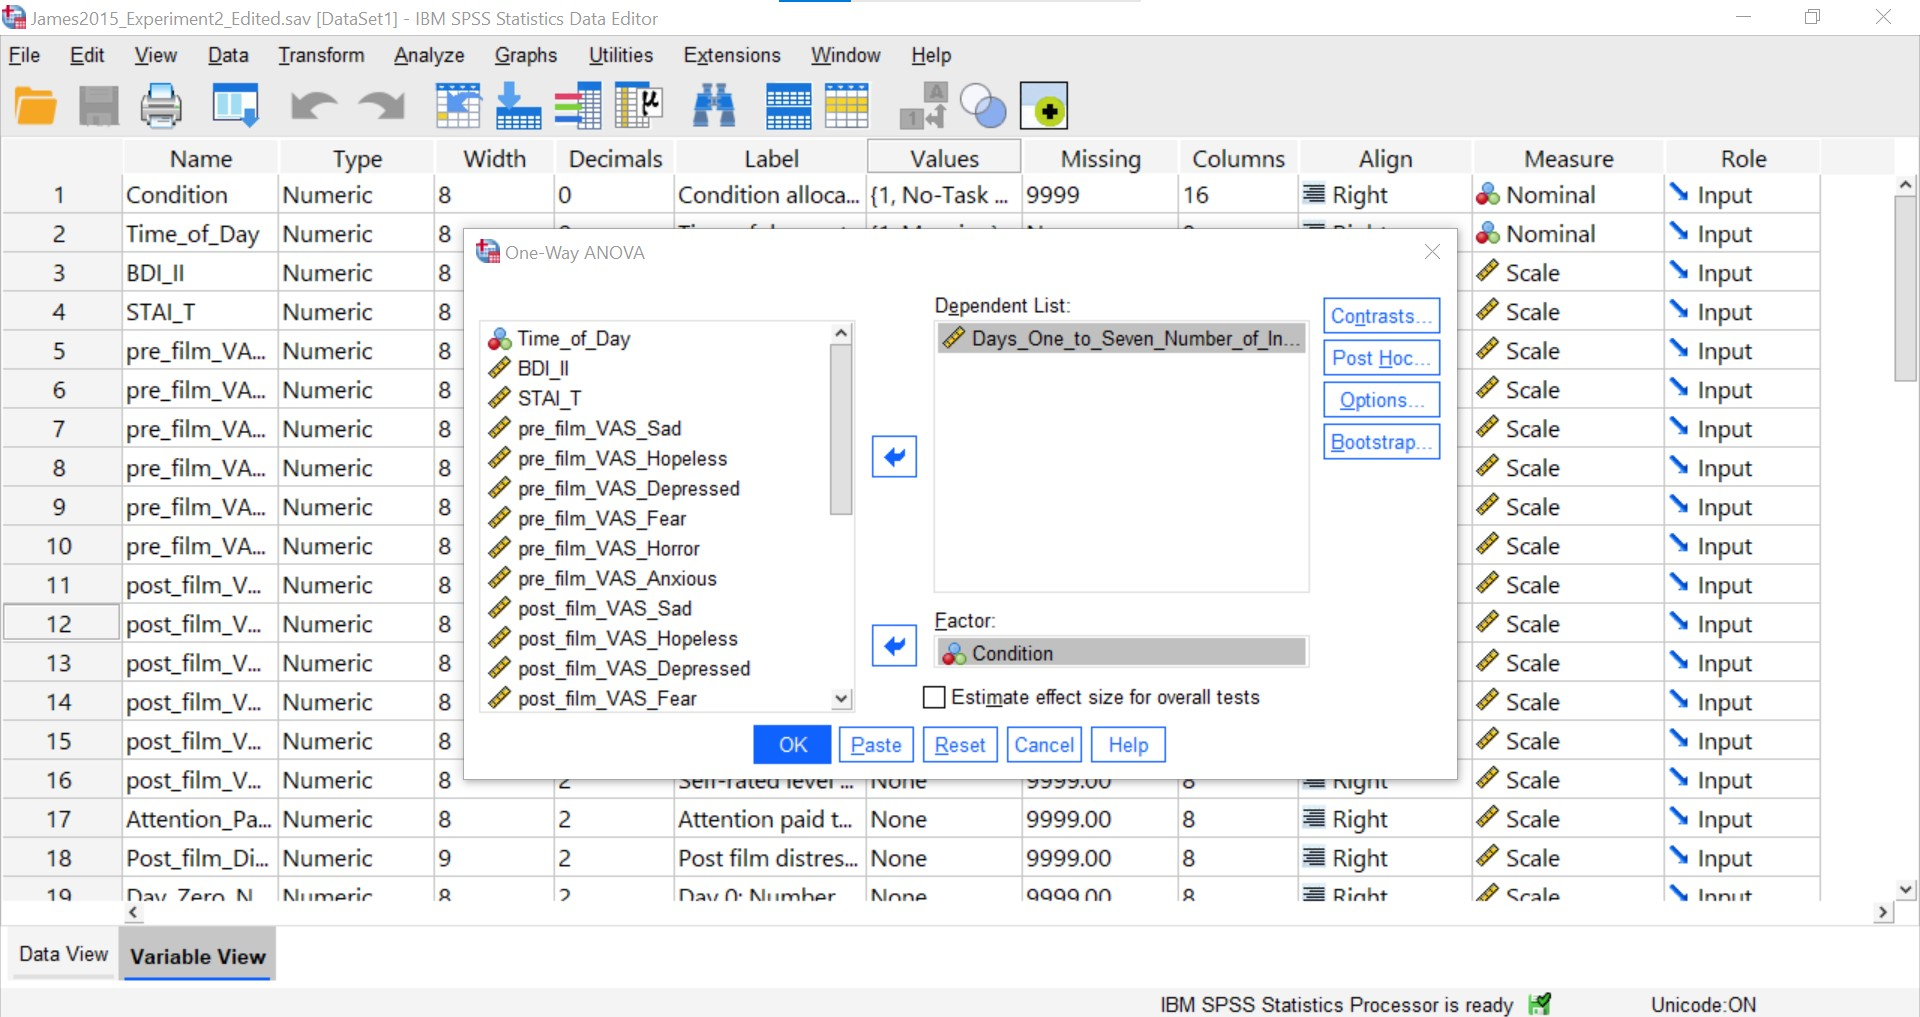This screenshot has width=1920, height=1017.
Task: Click Unicode:ON status bar text
Action: coord(1703,1005)
